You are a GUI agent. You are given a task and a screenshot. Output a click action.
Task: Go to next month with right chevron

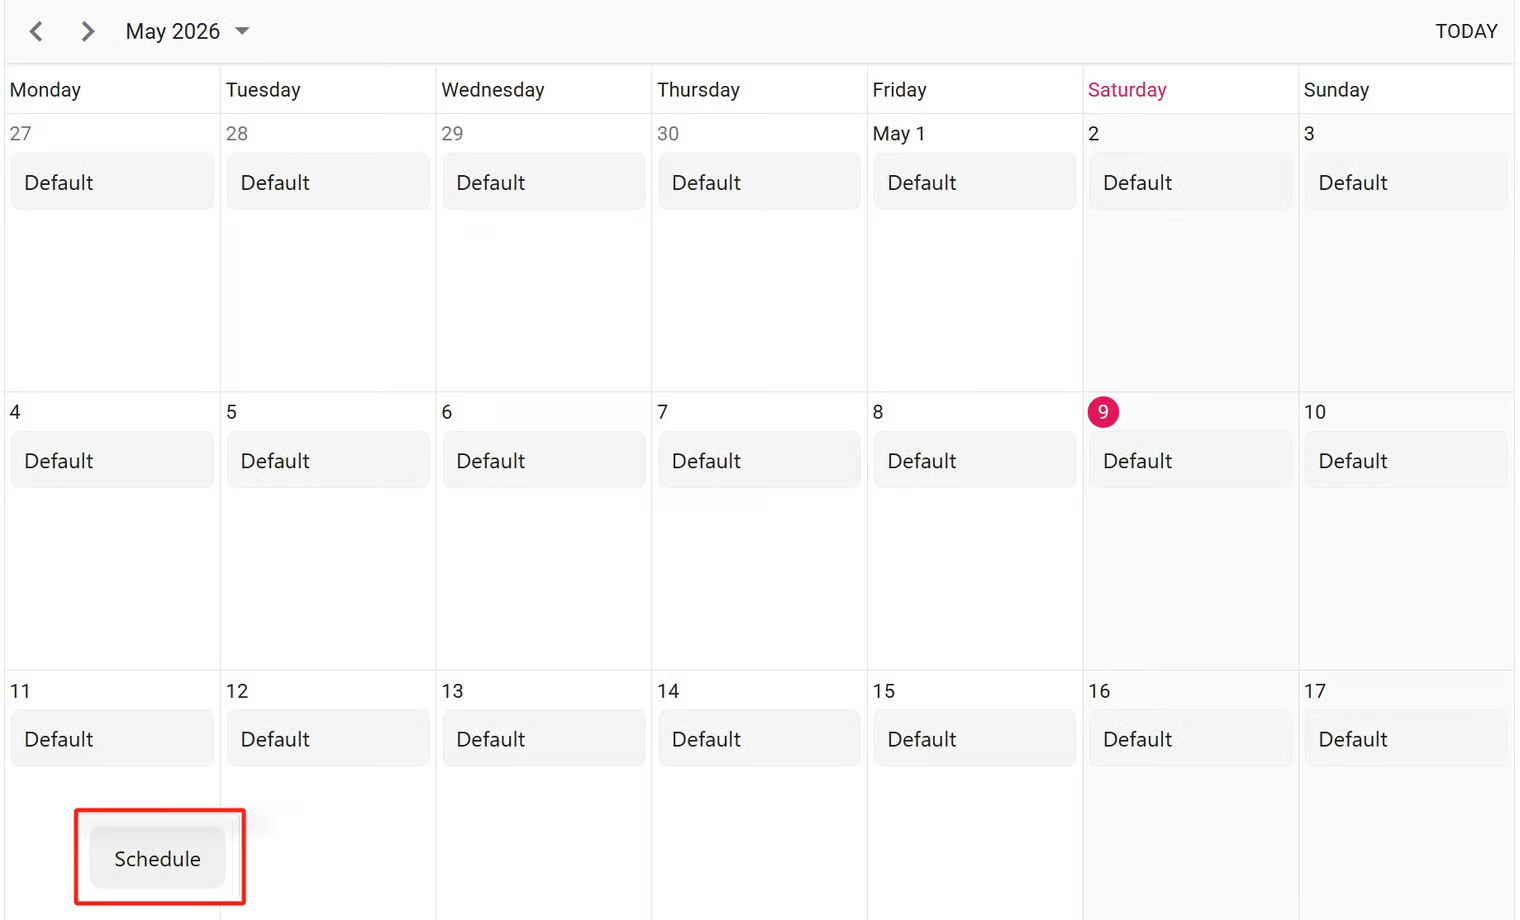click(87, 31)
